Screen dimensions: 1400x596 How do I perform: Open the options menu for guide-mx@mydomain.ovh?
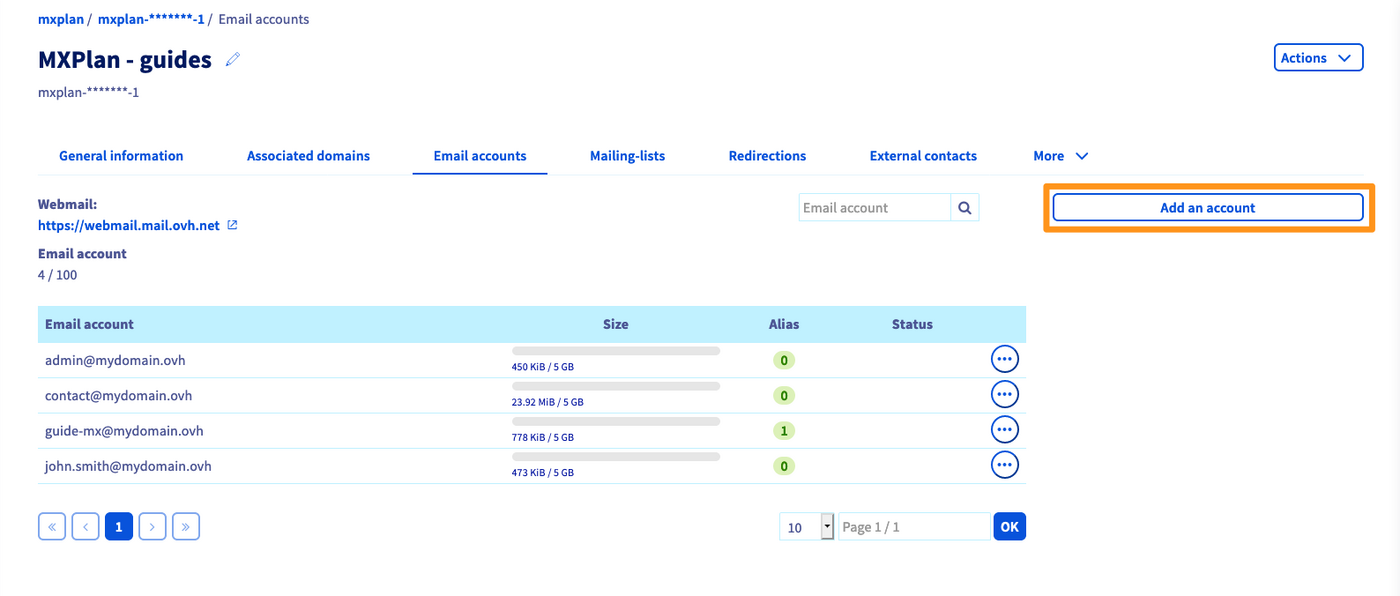coord(1004,430)
